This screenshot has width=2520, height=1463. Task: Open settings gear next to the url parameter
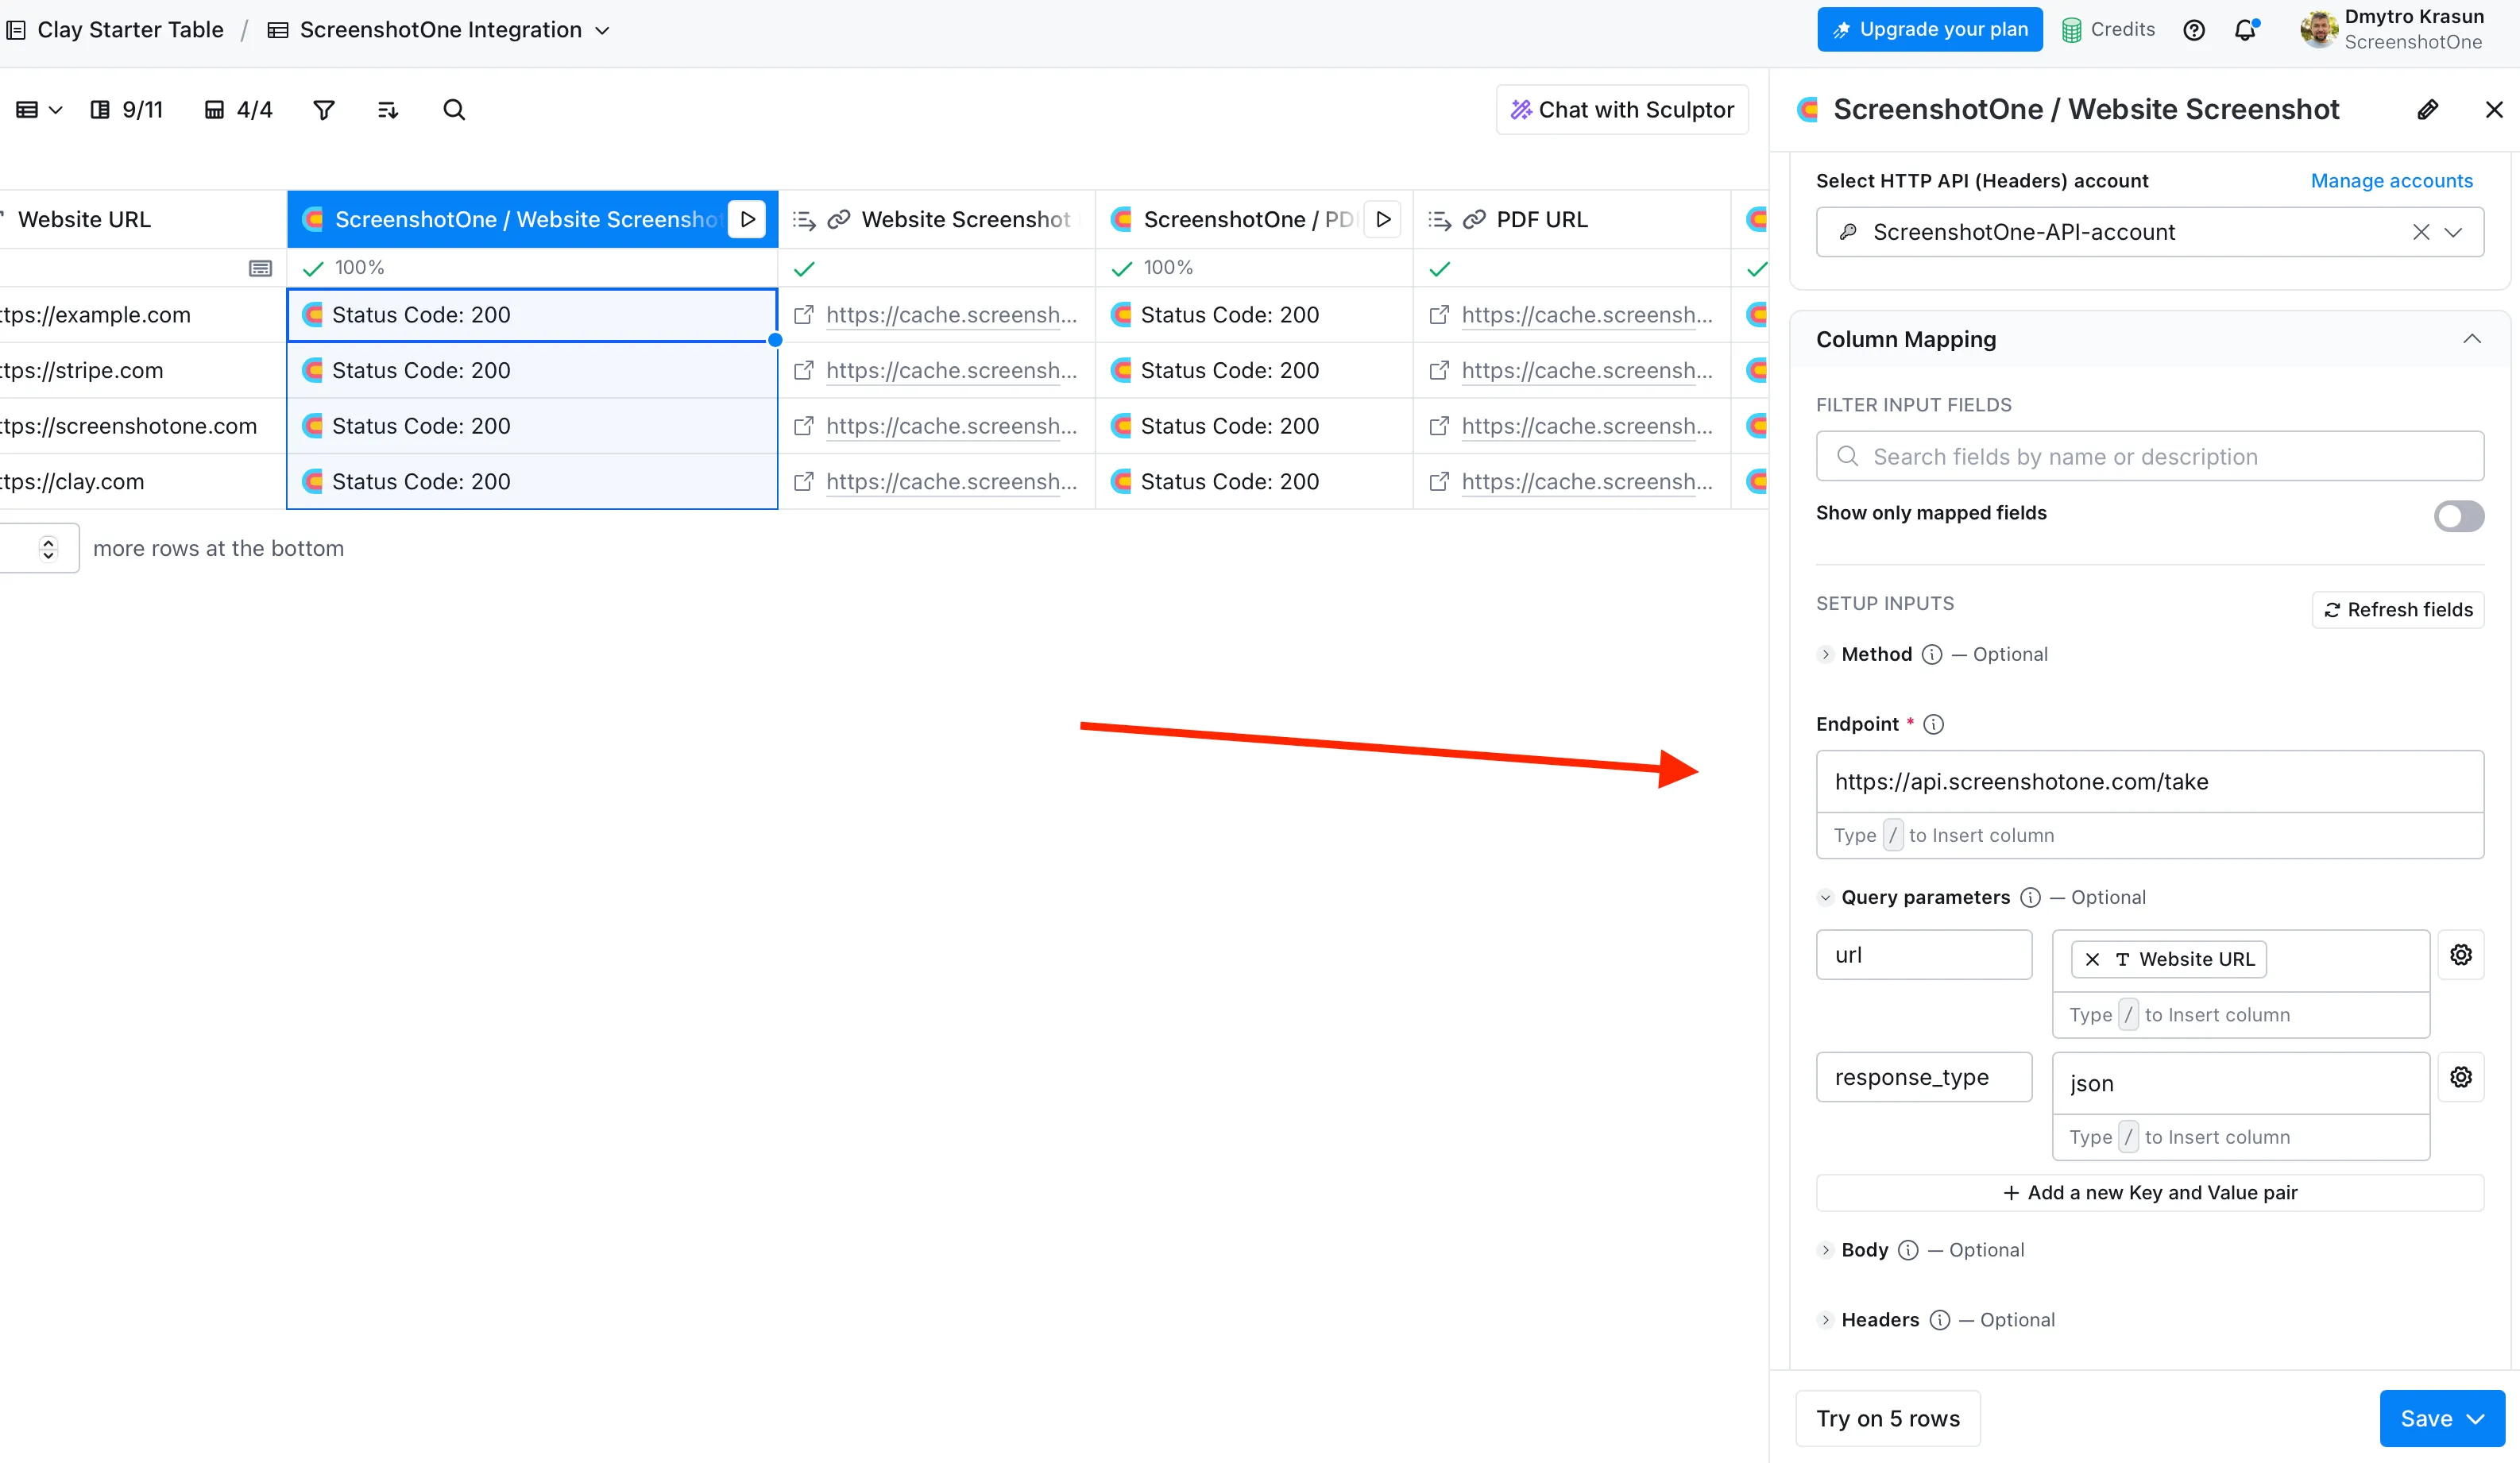point(2461,954)
